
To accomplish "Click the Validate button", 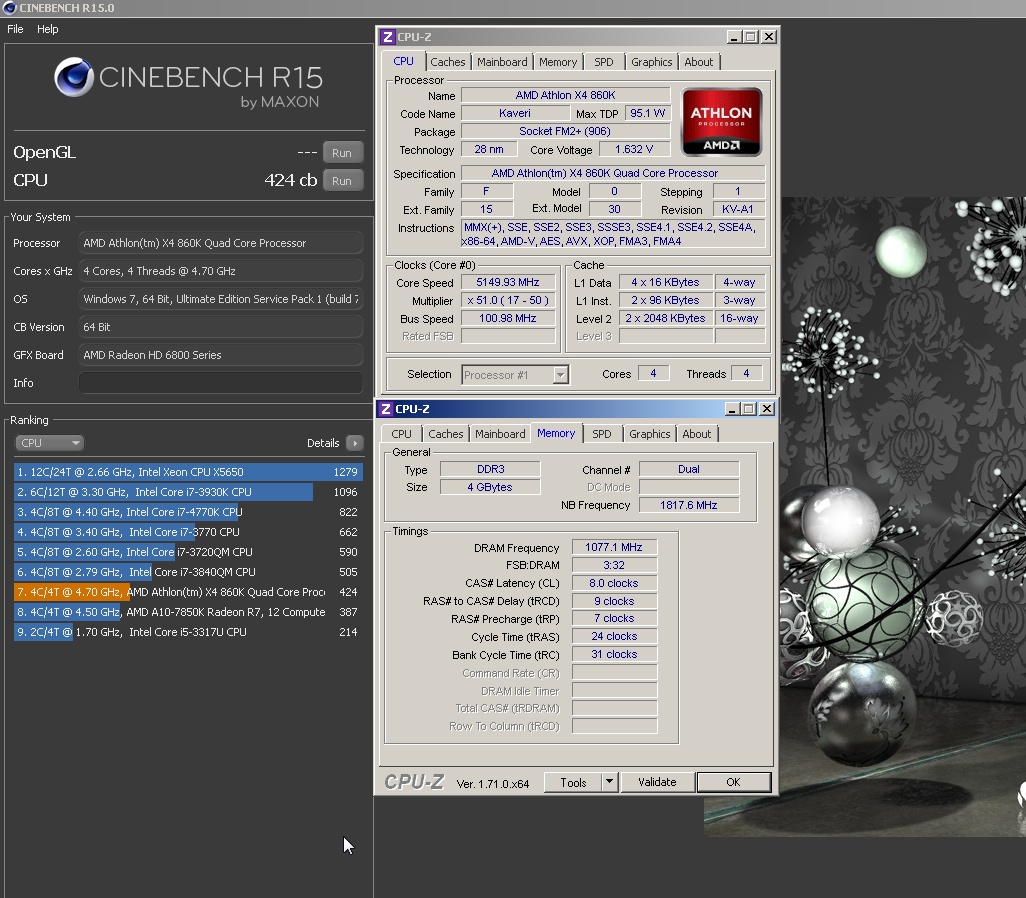I will point(657,782).
